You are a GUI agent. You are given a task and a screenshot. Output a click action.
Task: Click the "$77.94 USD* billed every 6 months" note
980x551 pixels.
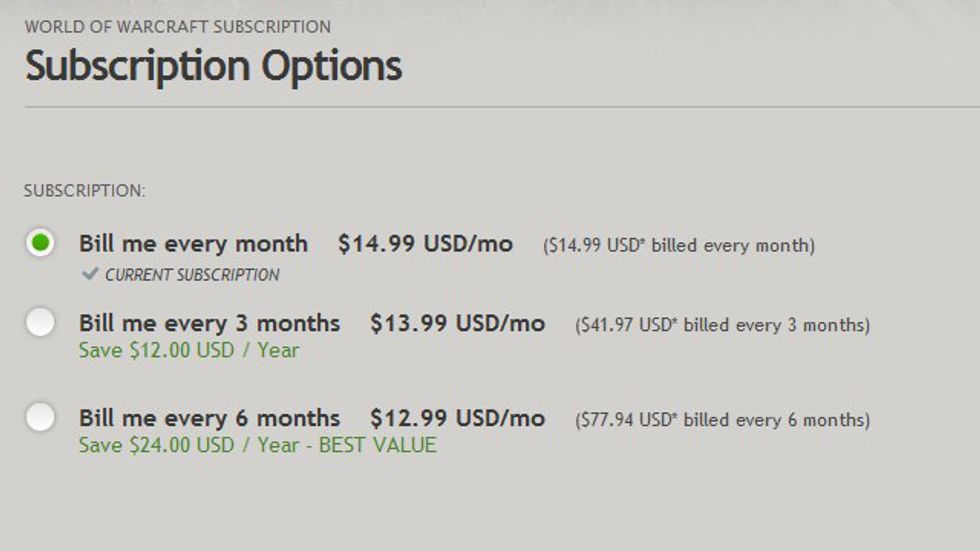[722, 420]
